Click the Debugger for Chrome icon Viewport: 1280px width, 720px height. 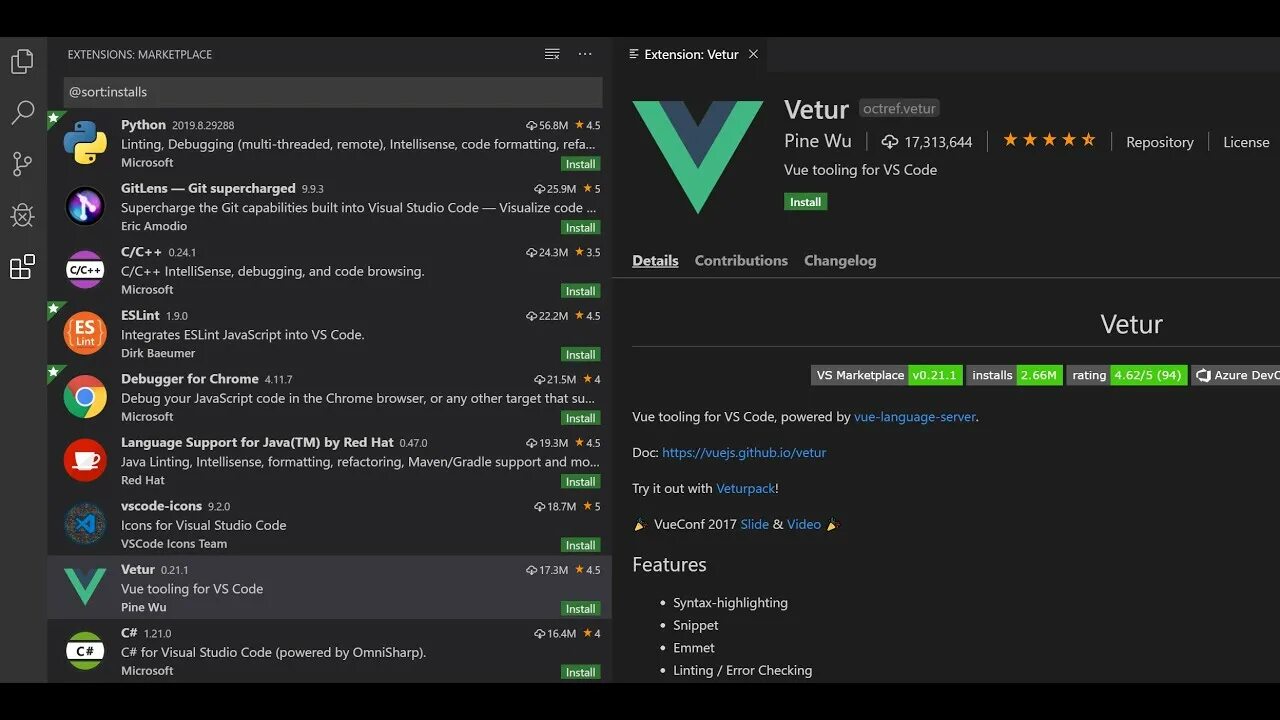pos(85,397)
